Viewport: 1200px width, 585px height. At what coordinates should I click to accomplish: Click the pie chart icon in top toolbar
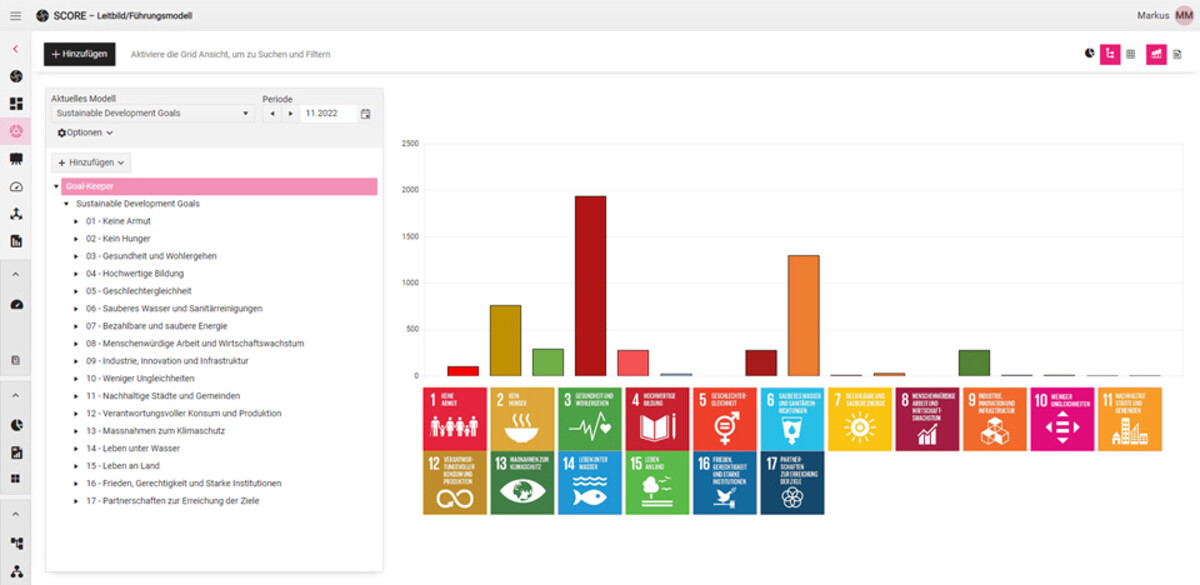[x=1089, y=54]
